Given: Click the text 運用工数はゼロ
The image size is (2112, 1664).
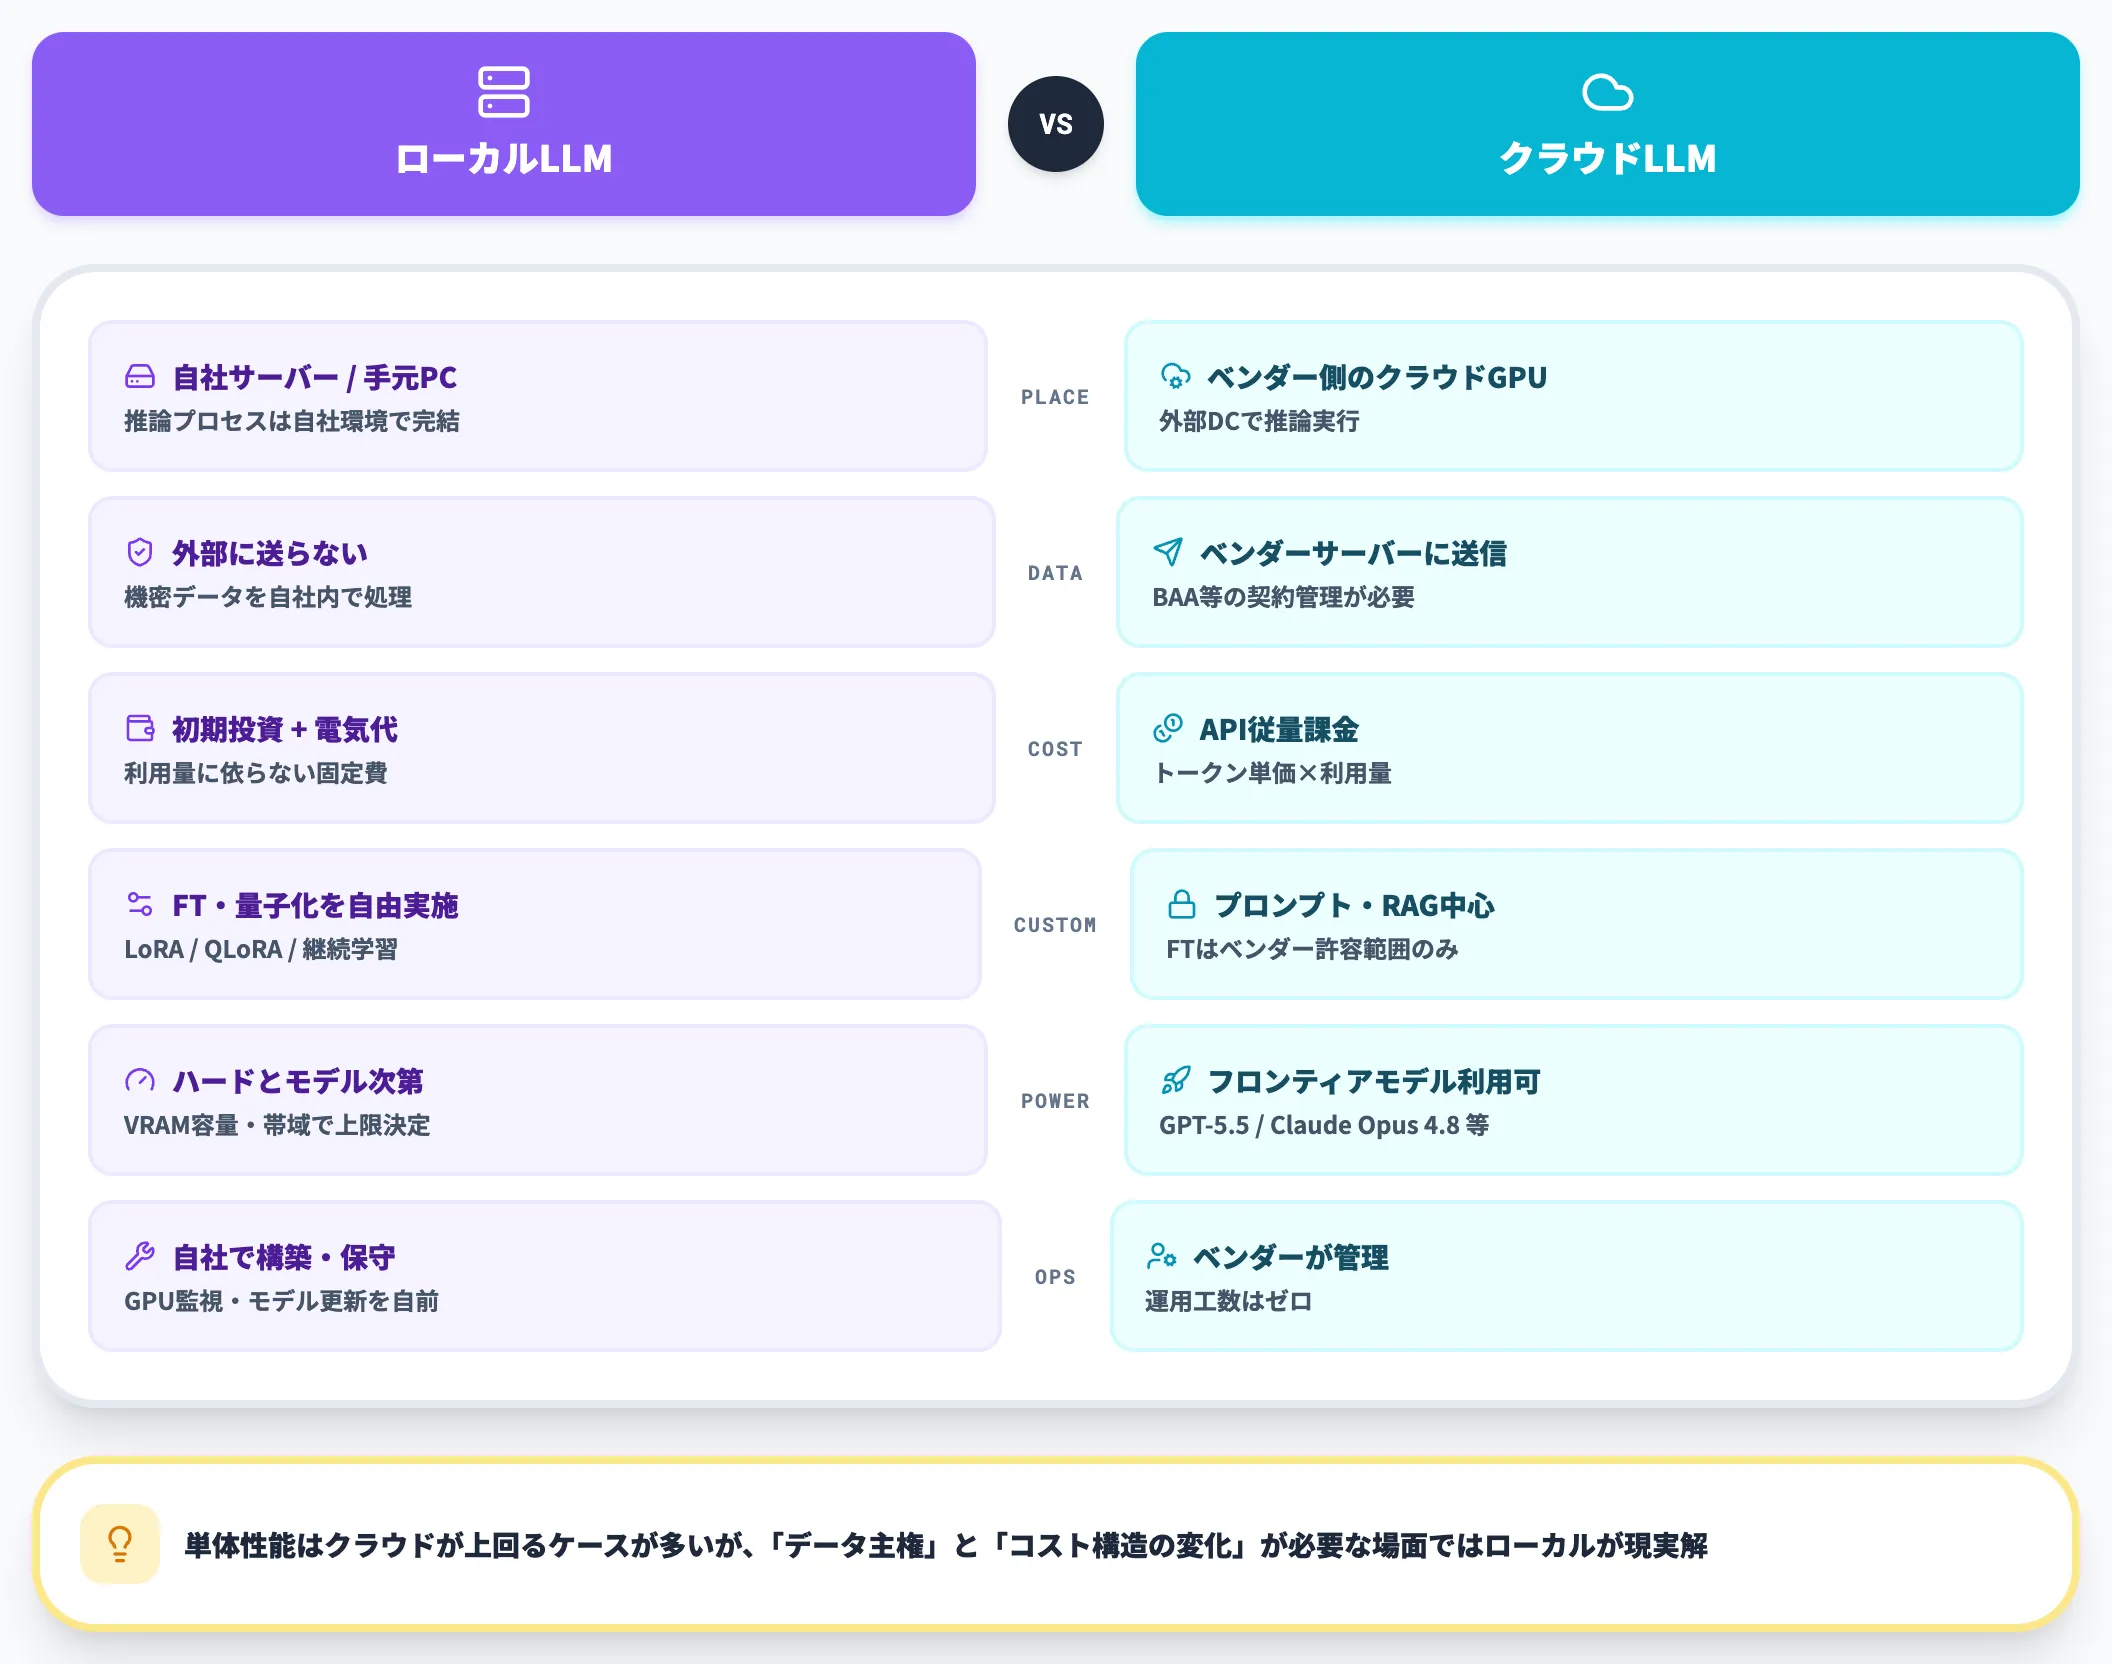Looking at the screenshot, I should pos(1229,1302).
